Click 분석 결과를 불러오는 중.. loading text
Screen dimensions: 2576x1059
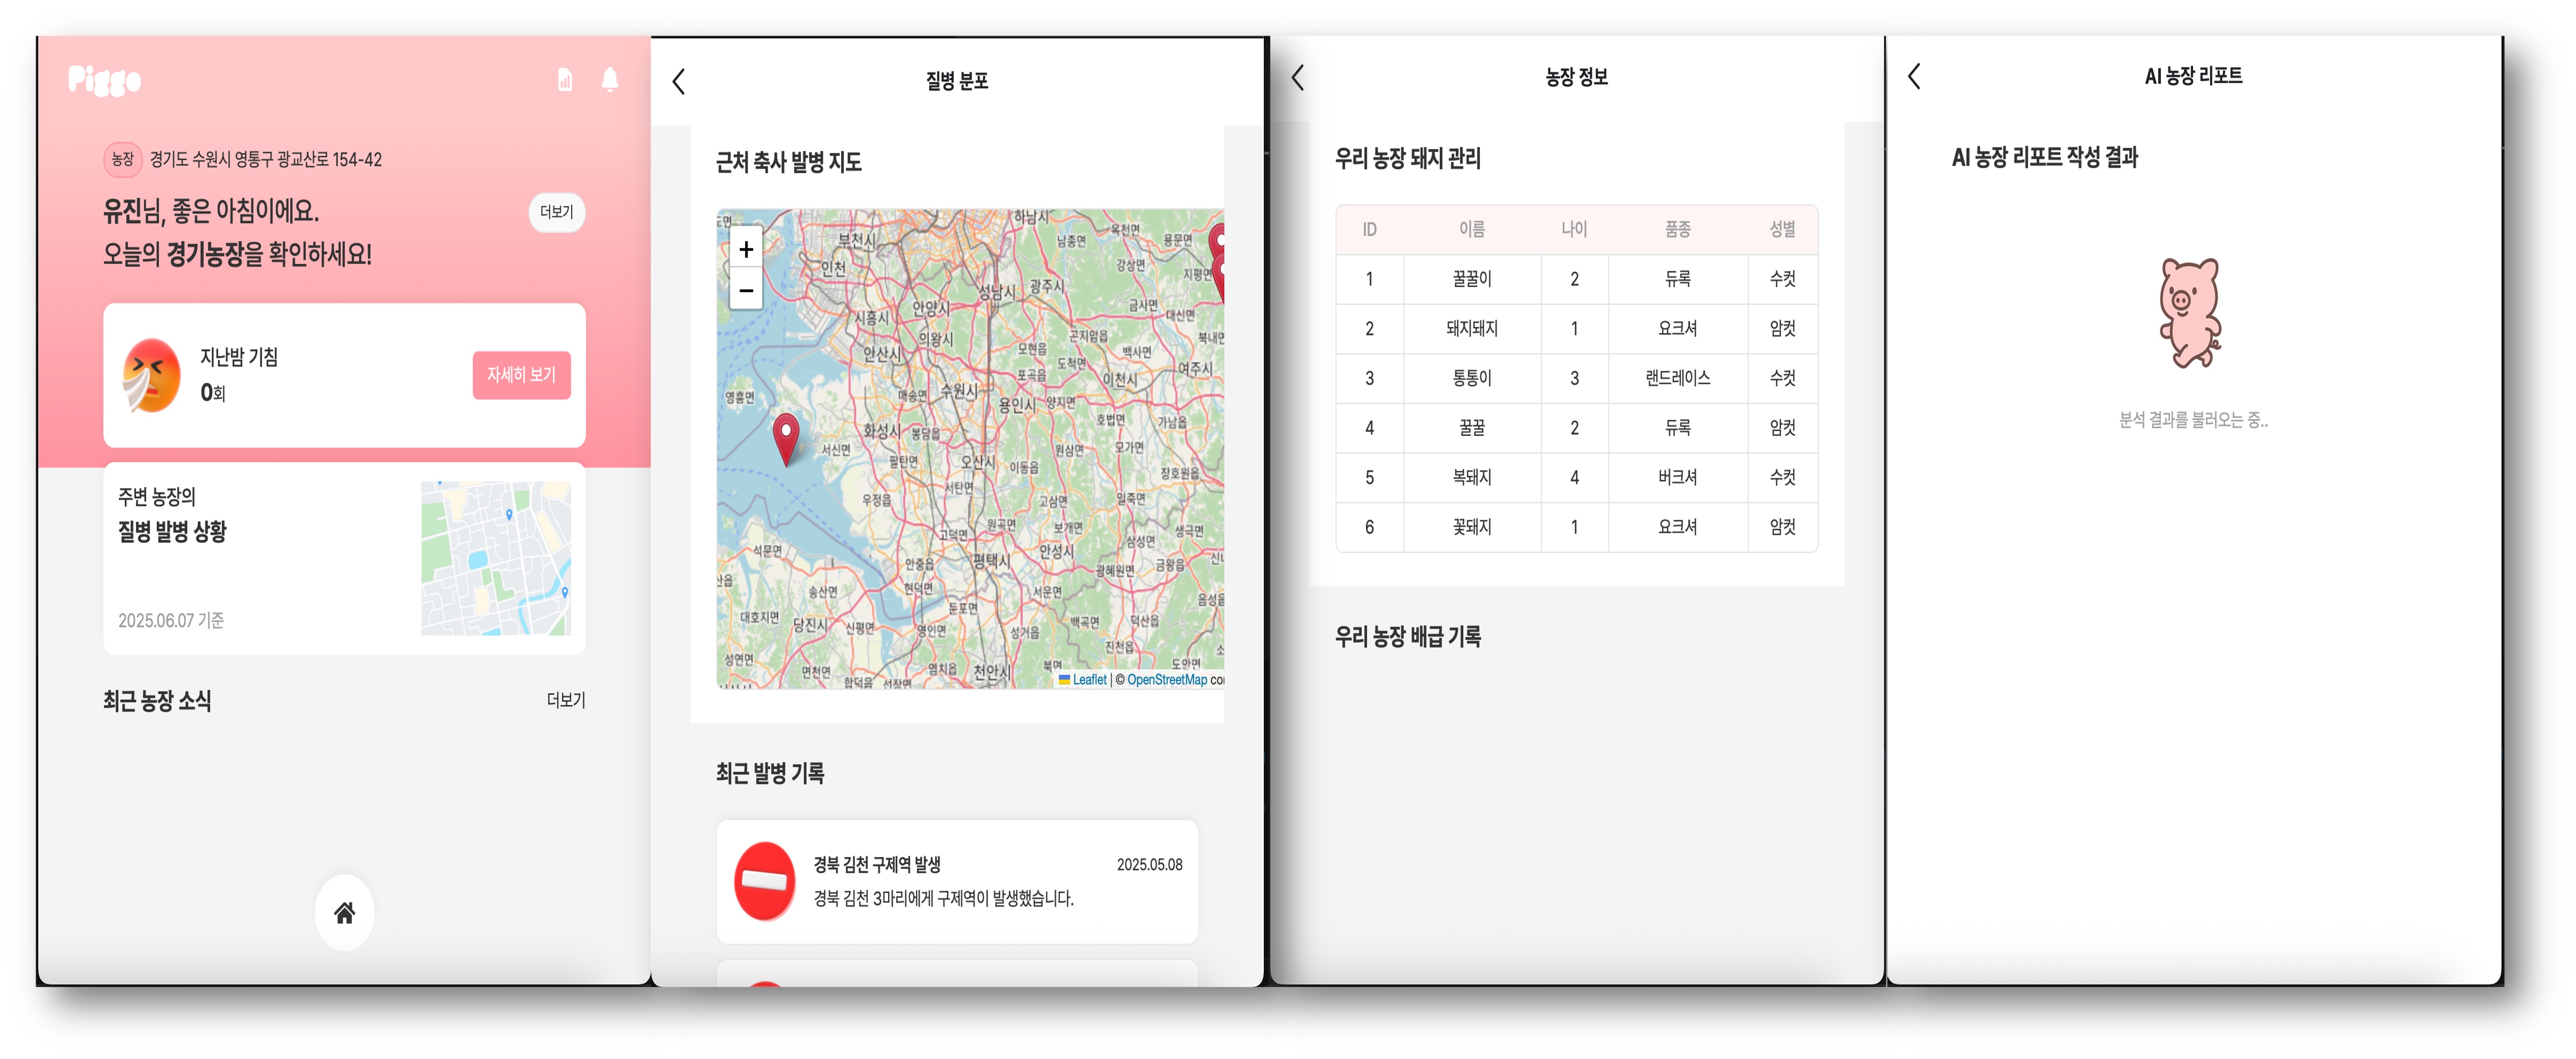(x=2193, y=420)
